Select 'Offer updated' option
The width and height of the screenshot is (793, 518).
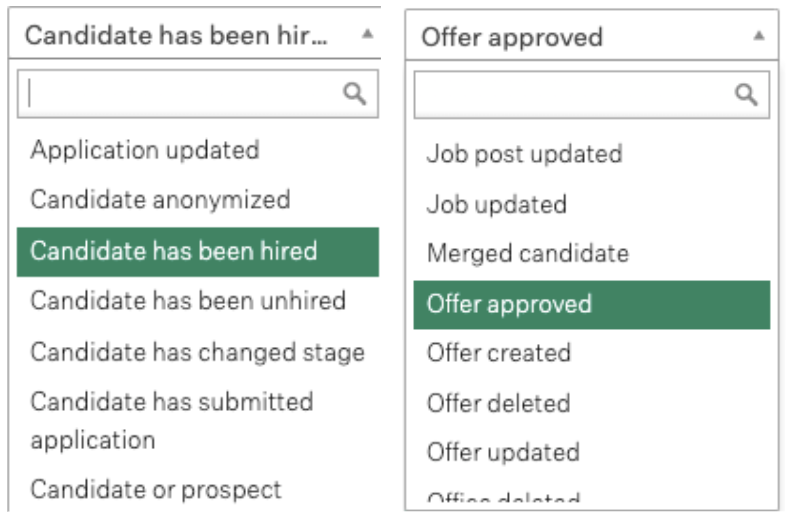[x=592, y=452]
